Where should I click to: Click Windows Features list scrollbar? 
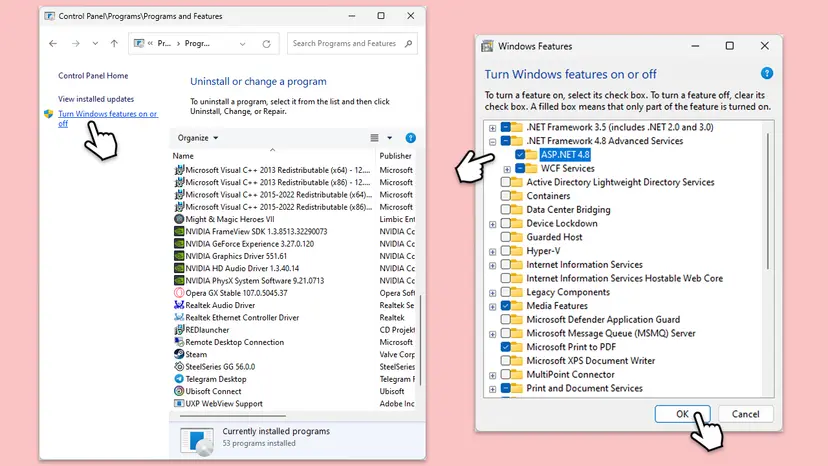click(x=768, y=201)
